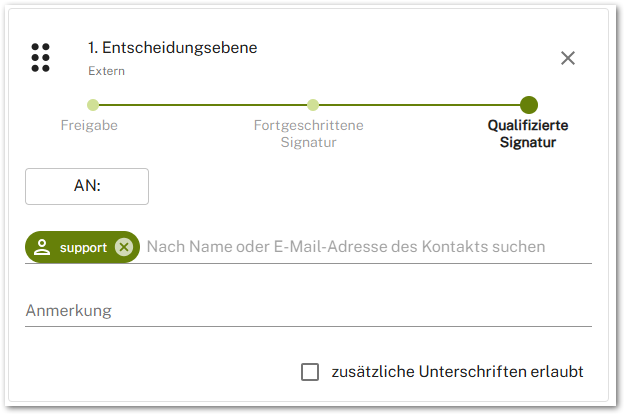Click the line between Fortgeschrittene and Qualifizierte Signatur
Viewport: 625px width, 415px height.
coord(420,104)
